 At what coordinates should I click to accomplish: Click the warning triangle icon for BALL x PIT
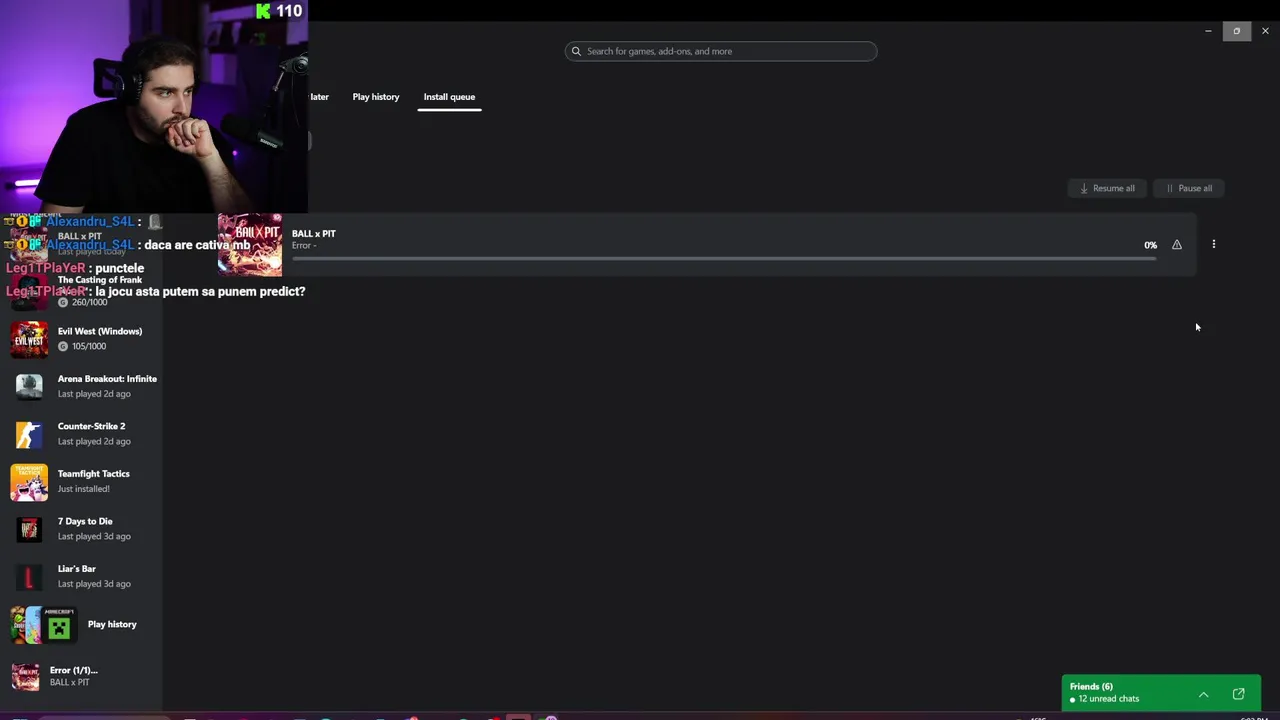coord(1177,245)
